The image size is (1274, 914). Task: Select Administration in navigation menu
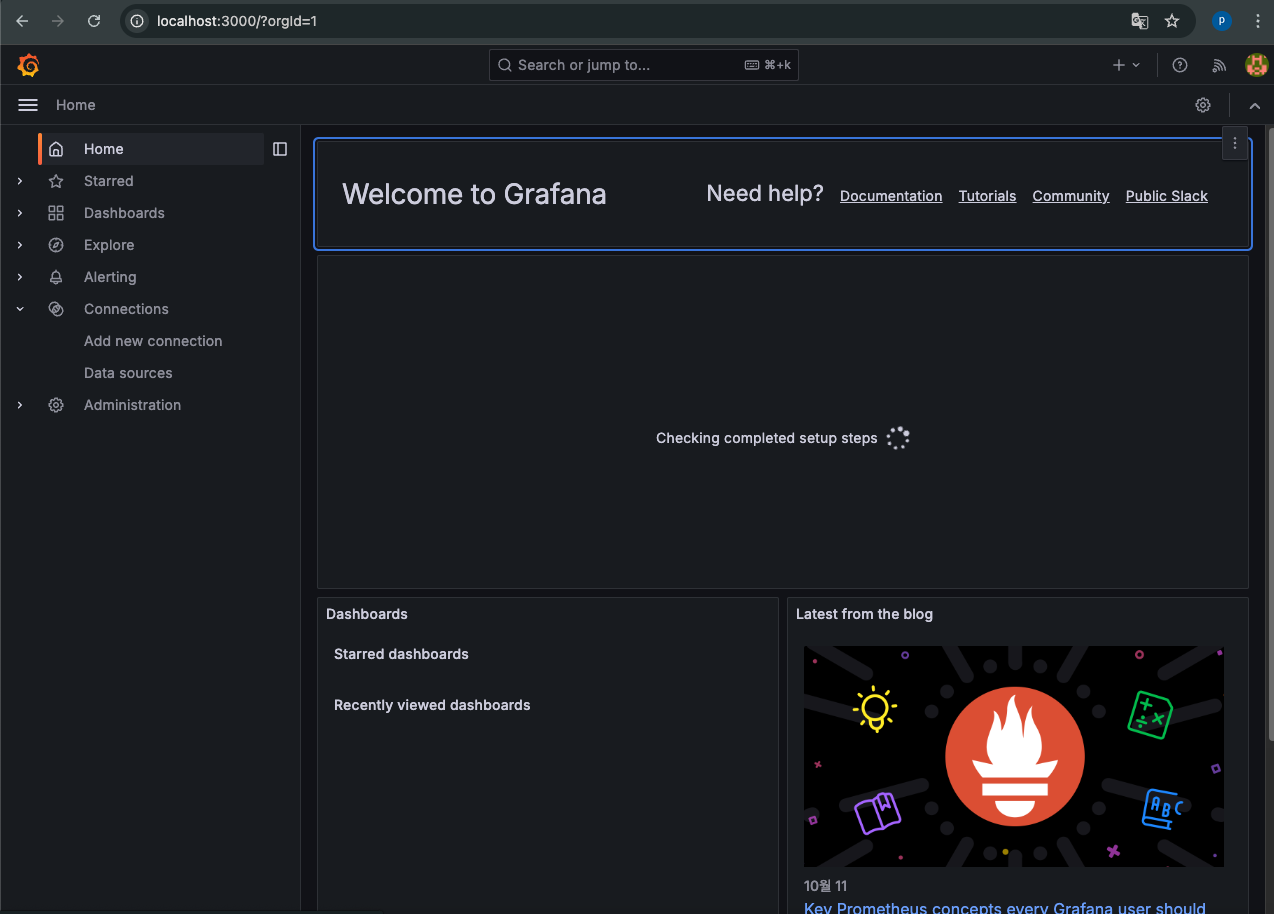coord(132,405)
